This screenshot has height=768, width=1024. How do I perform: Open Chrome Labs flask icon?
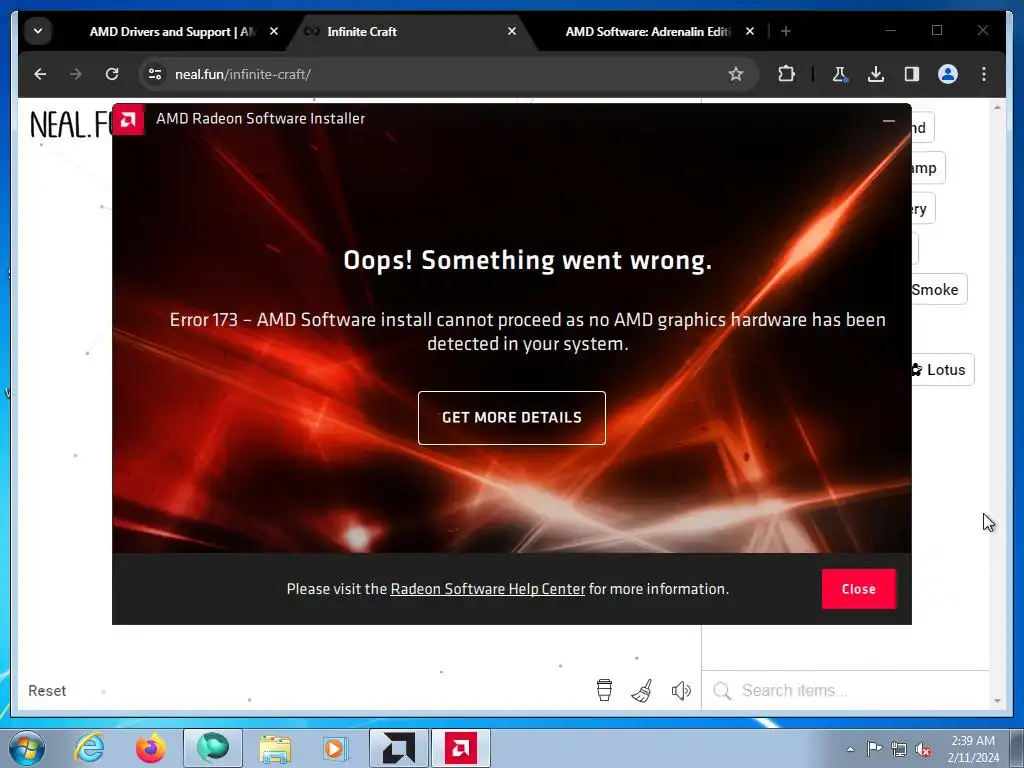[839, 74]
